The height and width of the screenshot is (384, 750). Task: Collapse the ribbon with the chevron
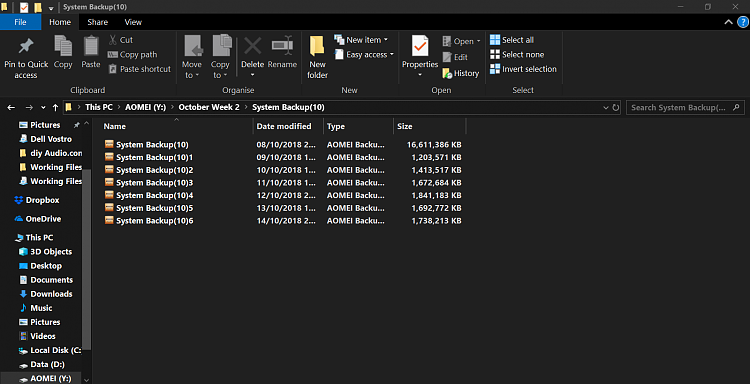tap(728, 22)
